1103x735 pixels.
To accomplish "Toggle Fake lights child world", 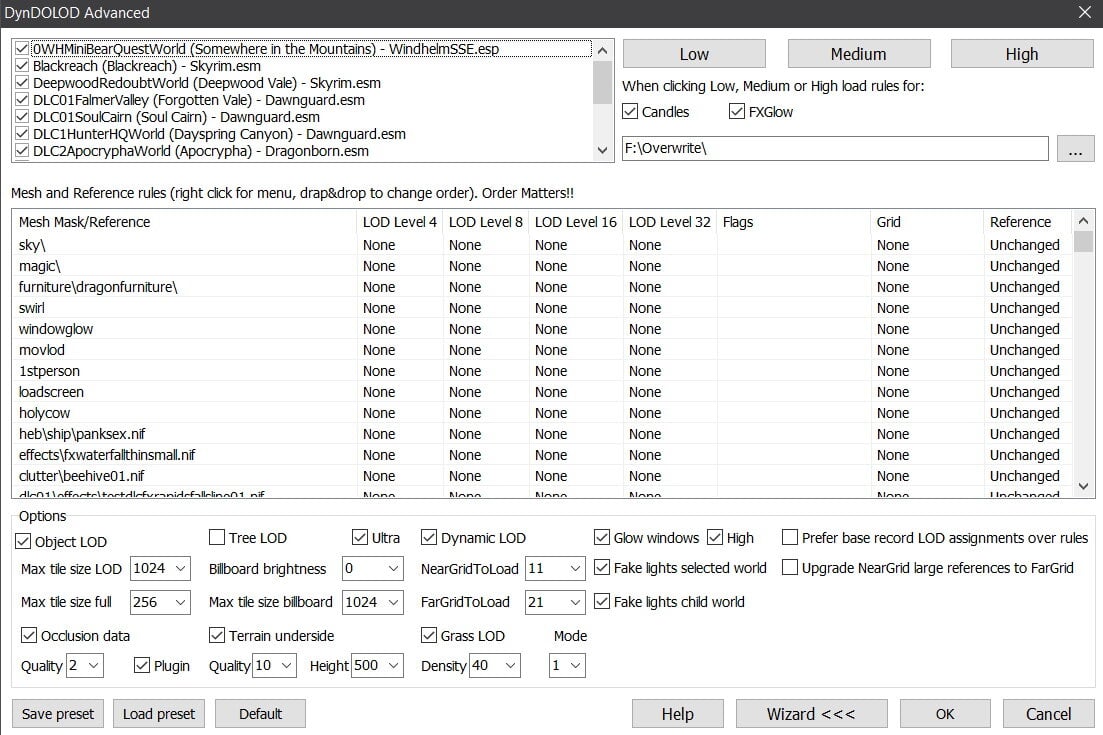I will [x=601, y=601].
